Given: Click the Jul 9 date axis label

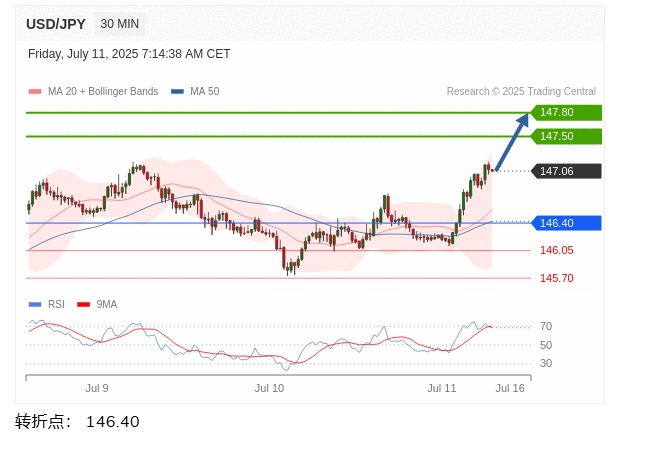Looking at the screenshot, I should pyautogui.click(x=97, y=388).
